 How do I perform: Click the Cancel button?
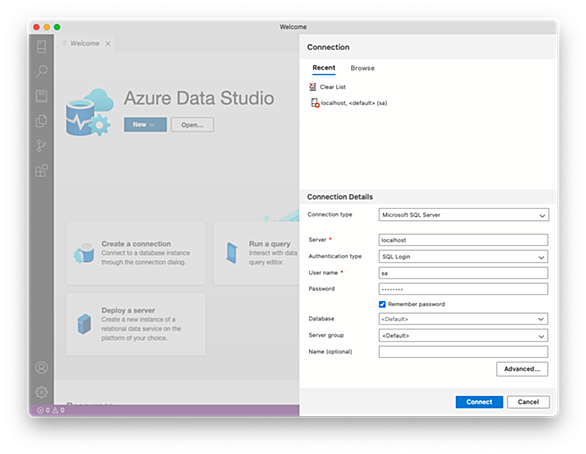point(528,402)
